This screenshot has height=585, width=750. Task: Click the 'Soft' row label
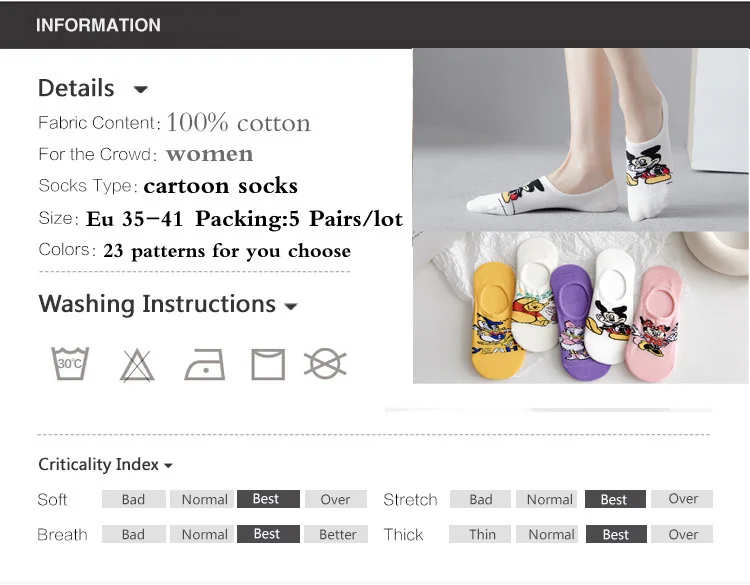pos(52,500)
